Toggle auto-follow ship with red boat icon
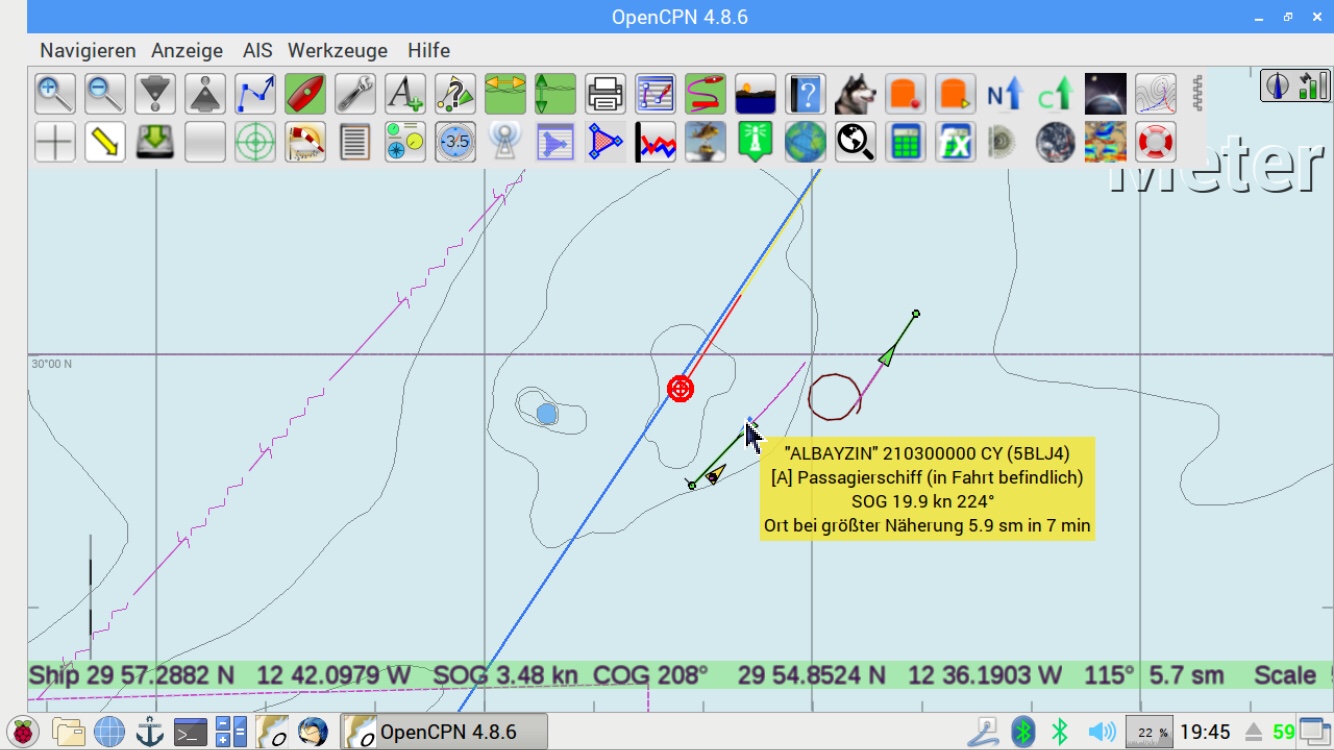The height and width of the screenshot is (750, 1334). [x=305, y=94]
